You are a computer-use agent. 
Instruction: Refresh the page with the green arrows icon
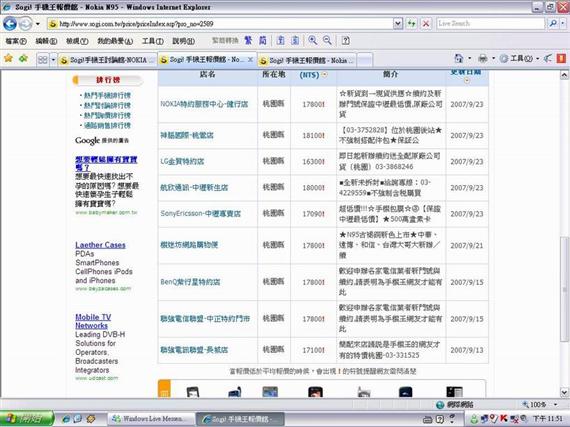pos(412,24)
